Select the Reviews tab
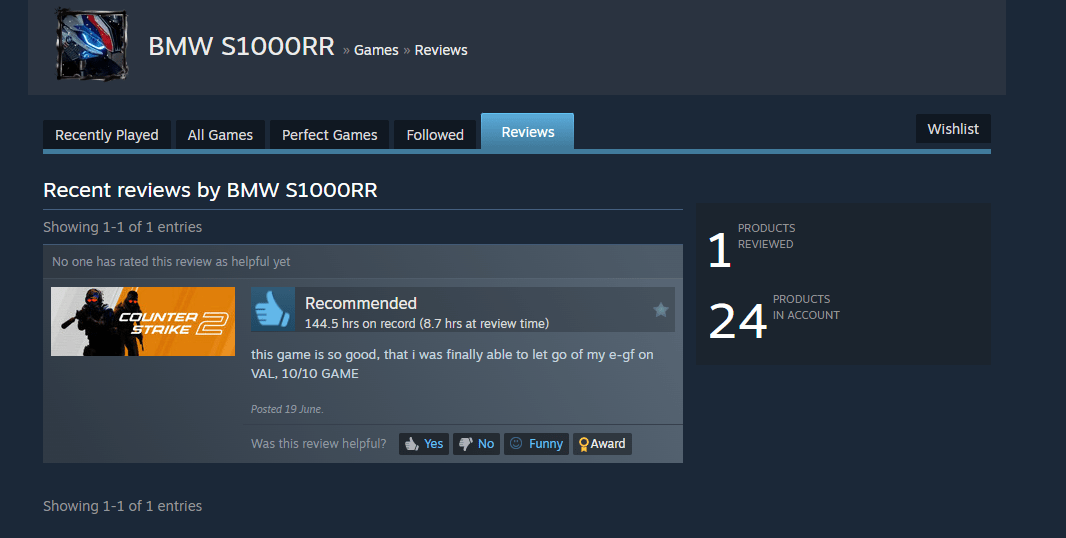The width and height of the screenshot is (1066, 538). (528, 132)
